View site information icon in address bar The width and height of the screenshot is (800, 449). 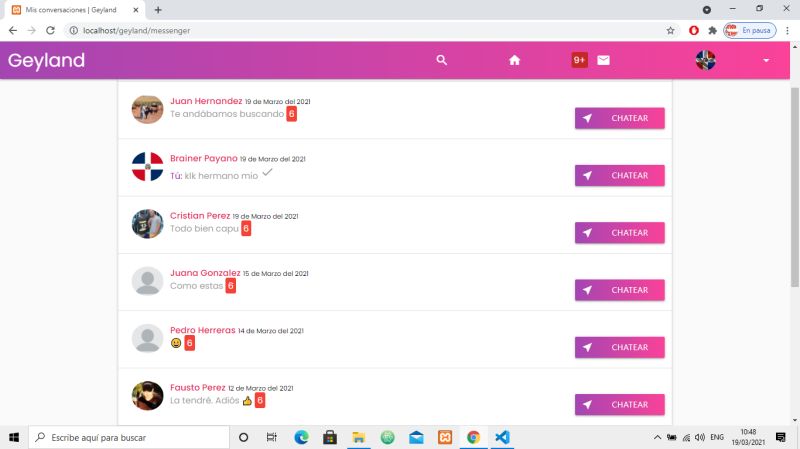pyautogui.click(x=73, y=31)
